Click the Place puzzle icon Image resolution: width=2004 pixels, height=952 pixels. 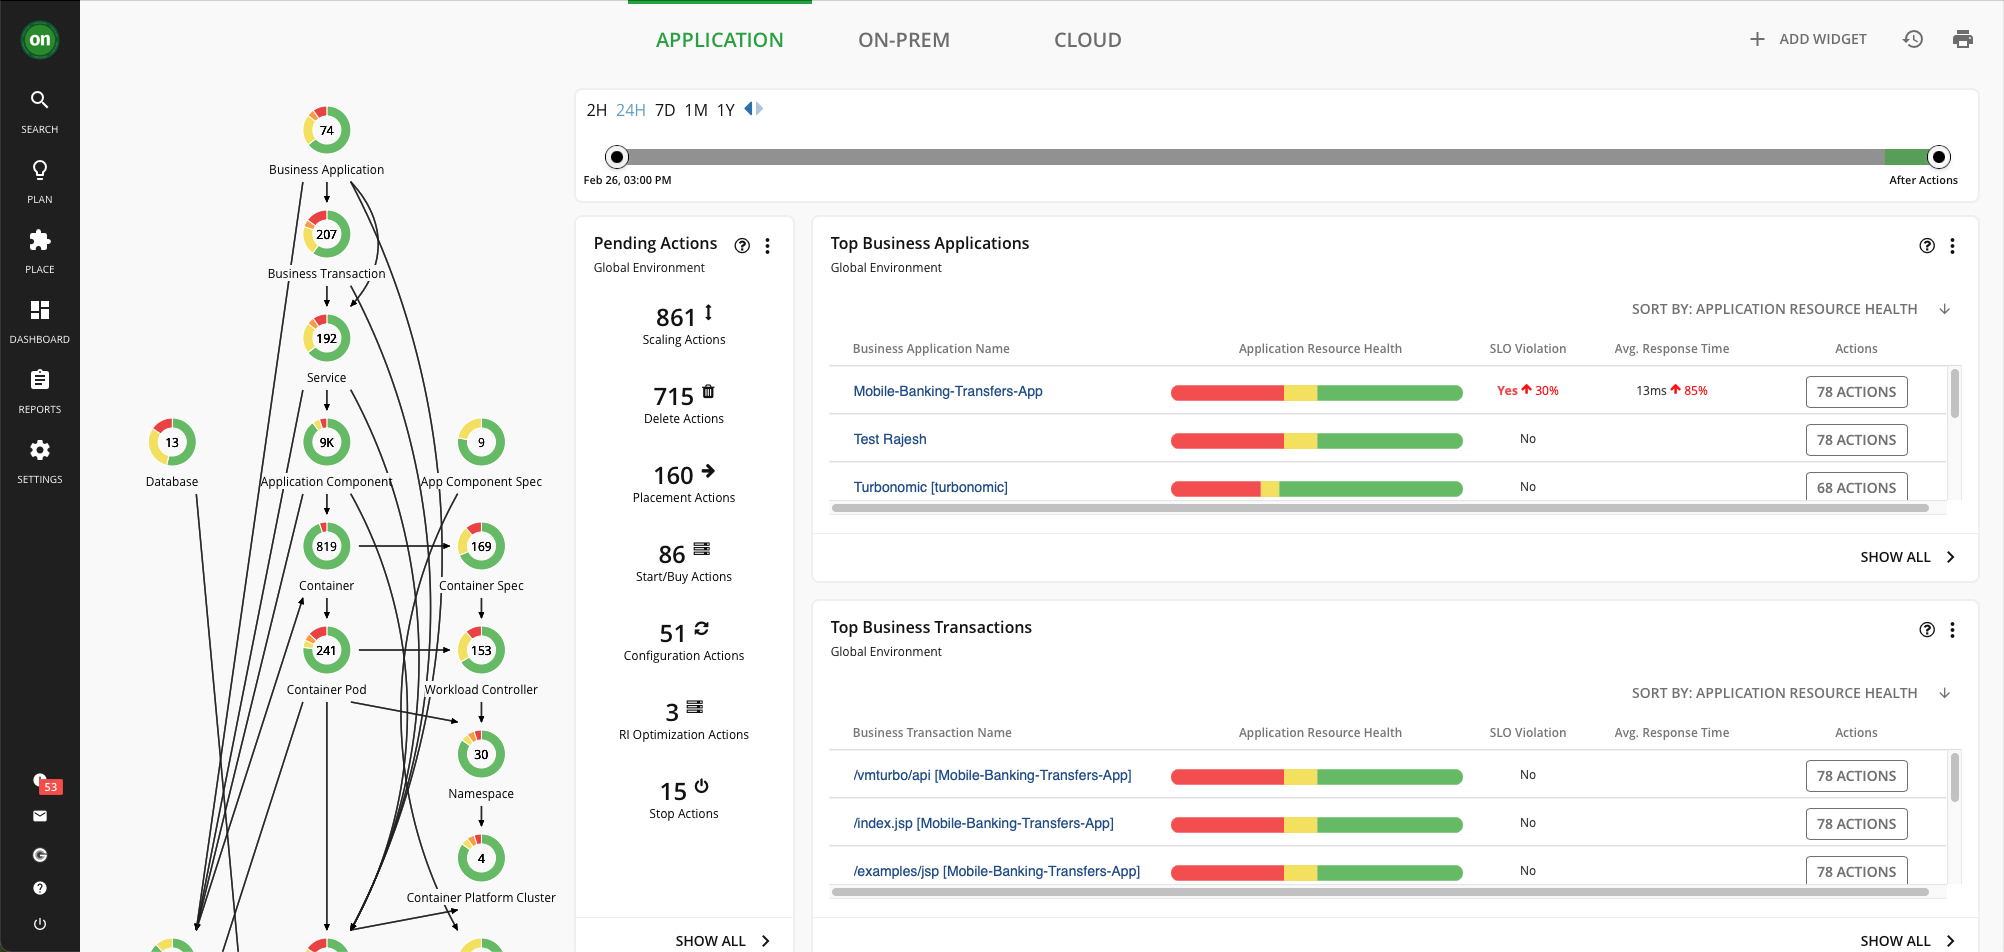[40, 240]
